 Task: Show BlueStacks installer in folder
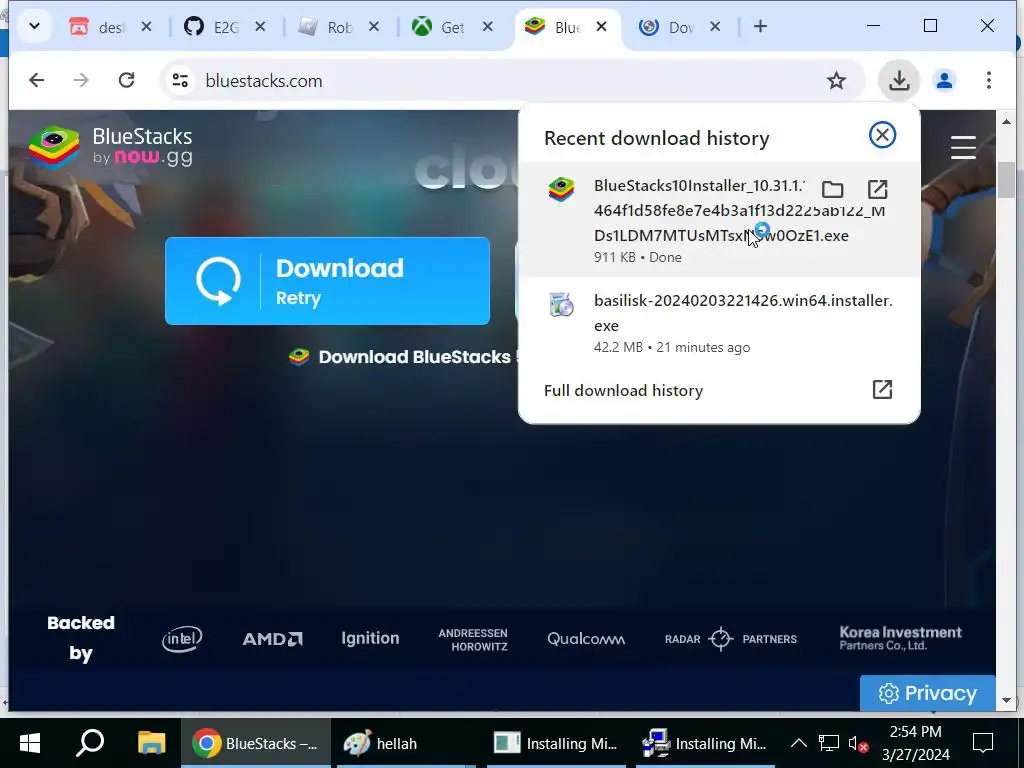832,189
